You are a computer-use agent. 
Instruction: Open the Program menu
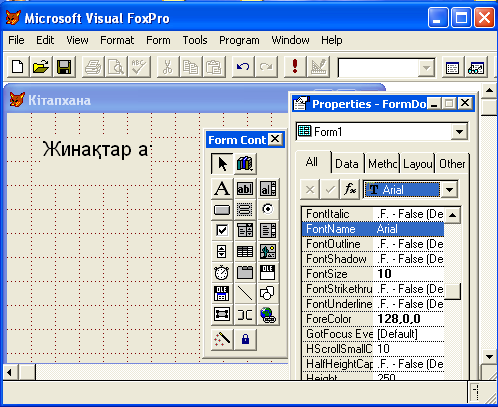pos(239,40)
